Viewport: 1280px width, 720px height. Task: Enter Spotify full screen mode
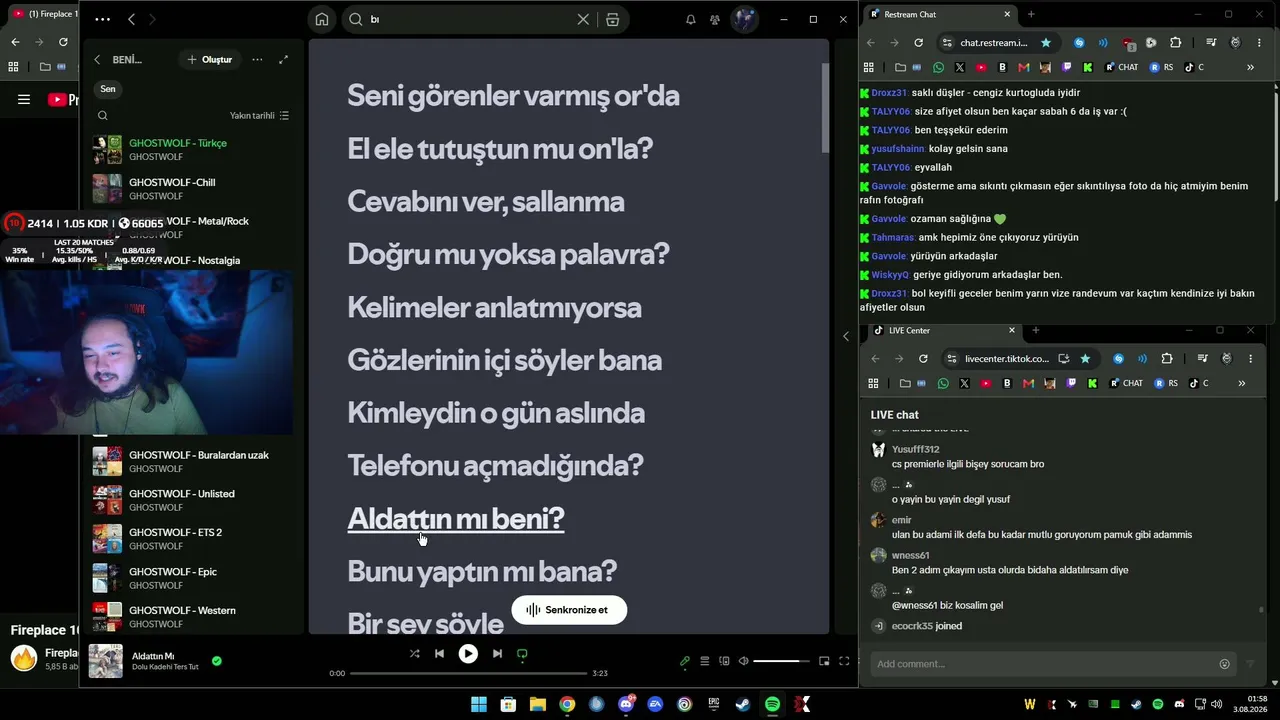(844, 661)
